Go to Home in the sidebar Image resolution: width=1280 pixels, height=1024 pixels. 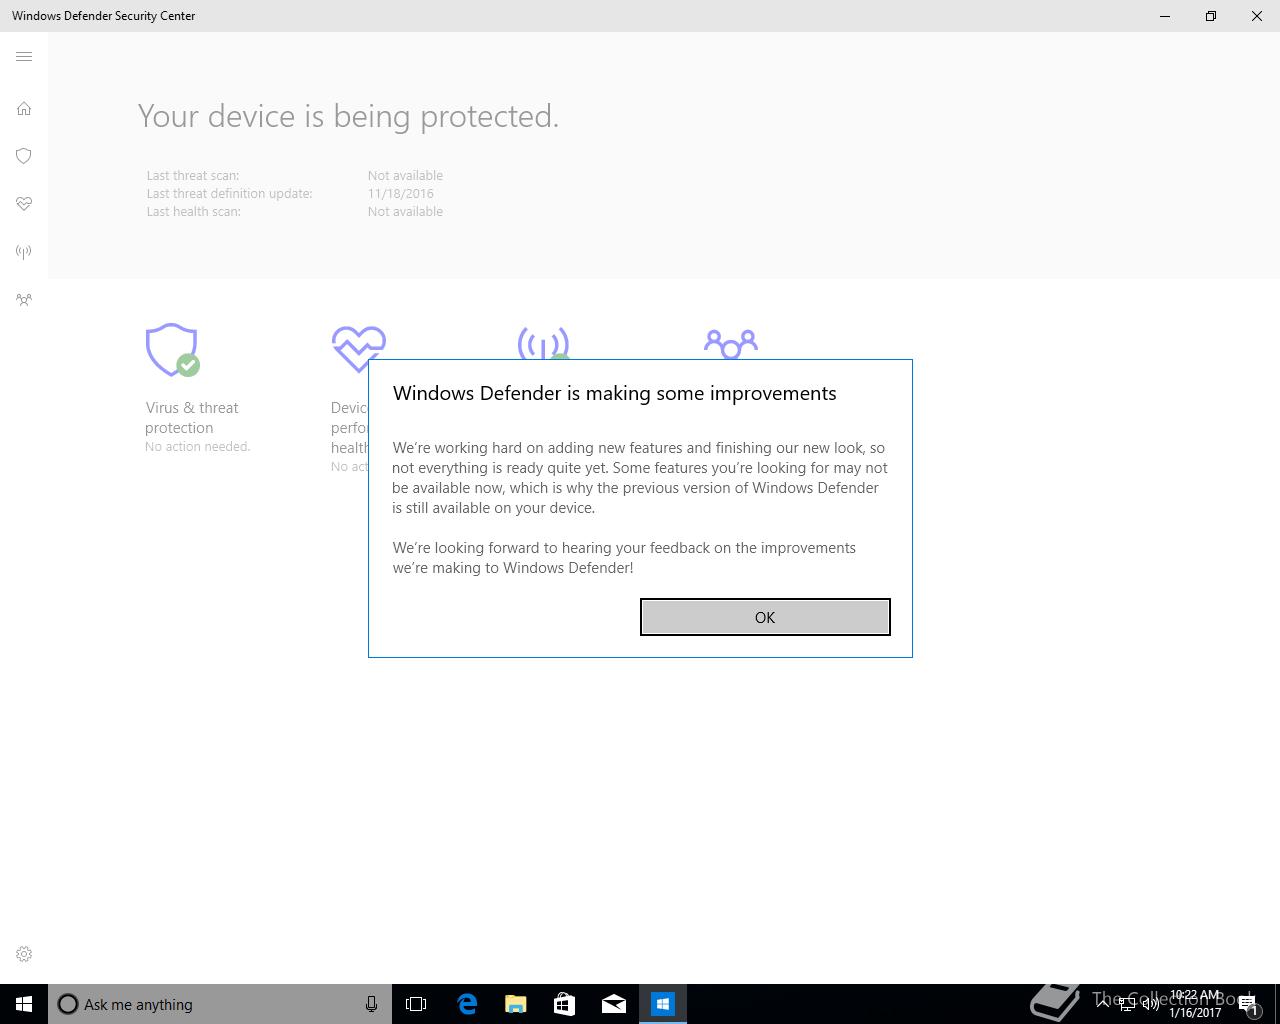click(x=24, y=108)
